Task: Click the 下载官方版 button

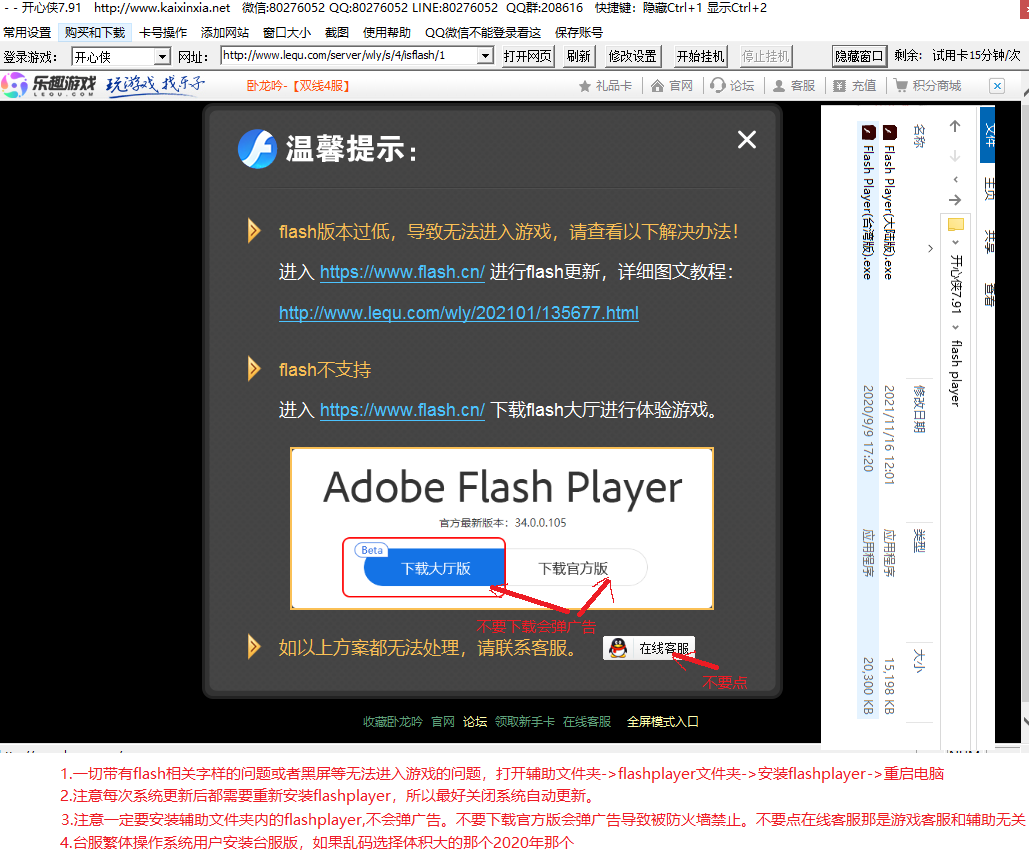Action: (x=574, y=568)
